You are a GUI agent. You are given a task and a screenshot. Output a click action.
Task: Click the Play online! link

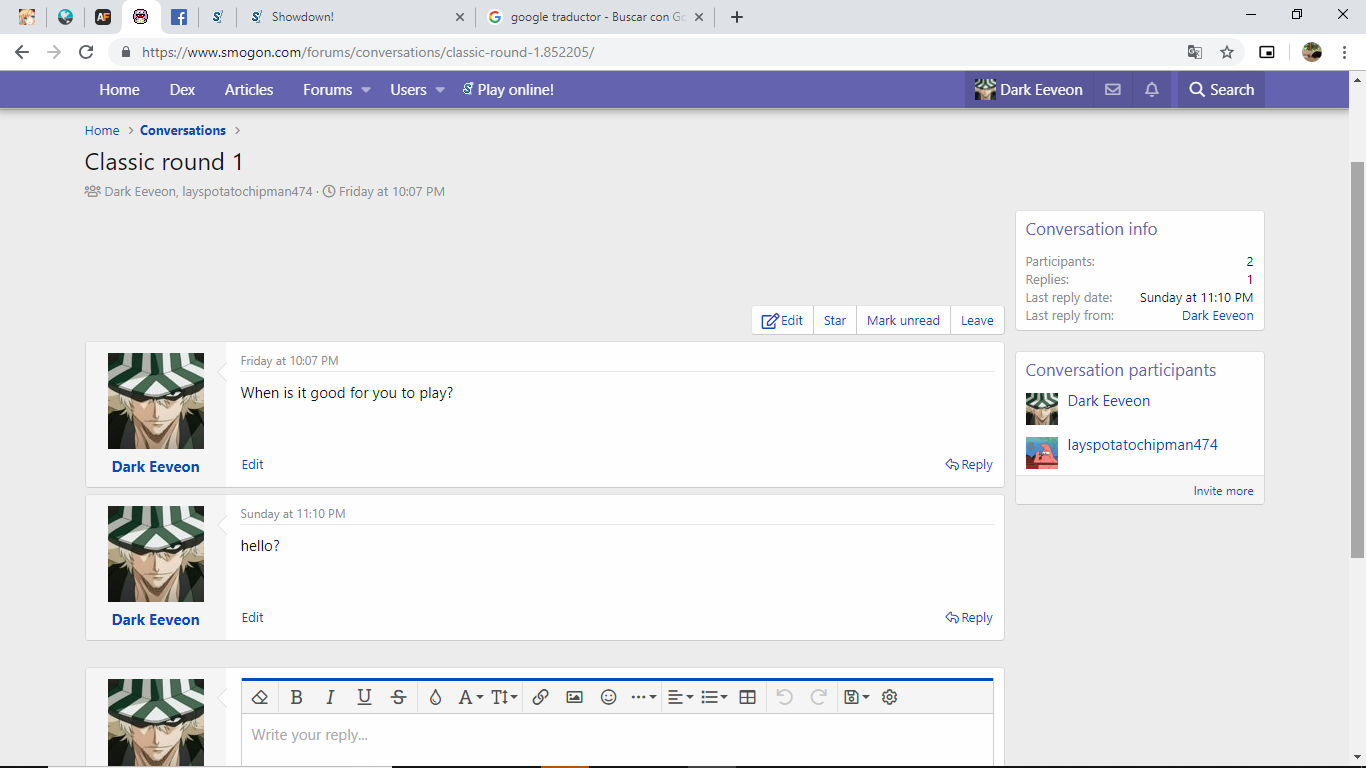(x=508, y=90)
